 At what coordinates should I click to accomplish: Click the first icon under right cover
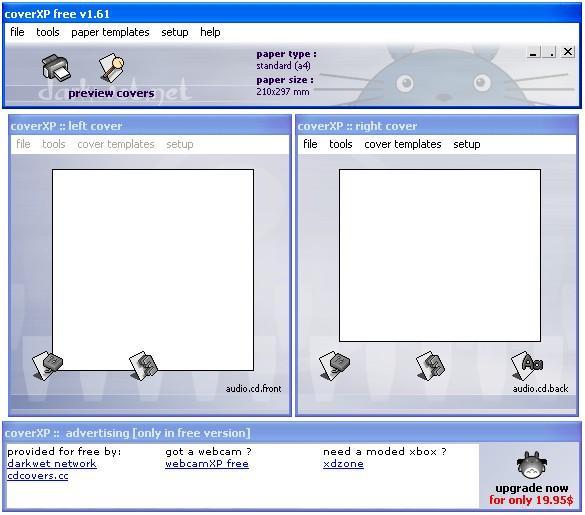335,365
